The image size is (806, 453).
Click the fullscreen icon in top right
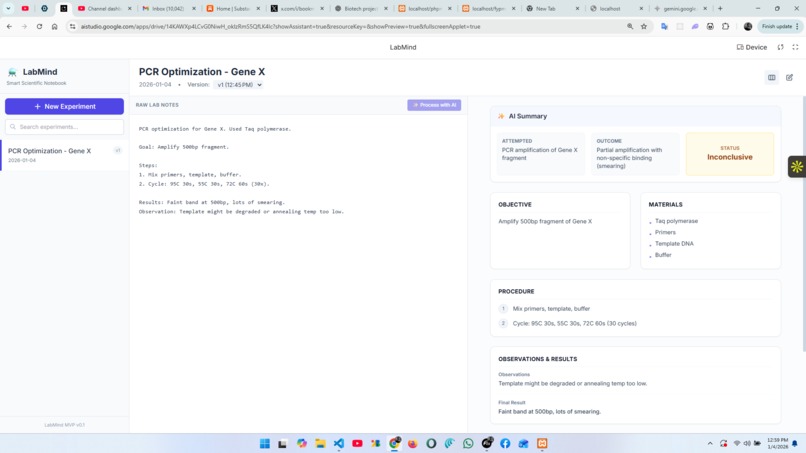(x=795, y=47)
